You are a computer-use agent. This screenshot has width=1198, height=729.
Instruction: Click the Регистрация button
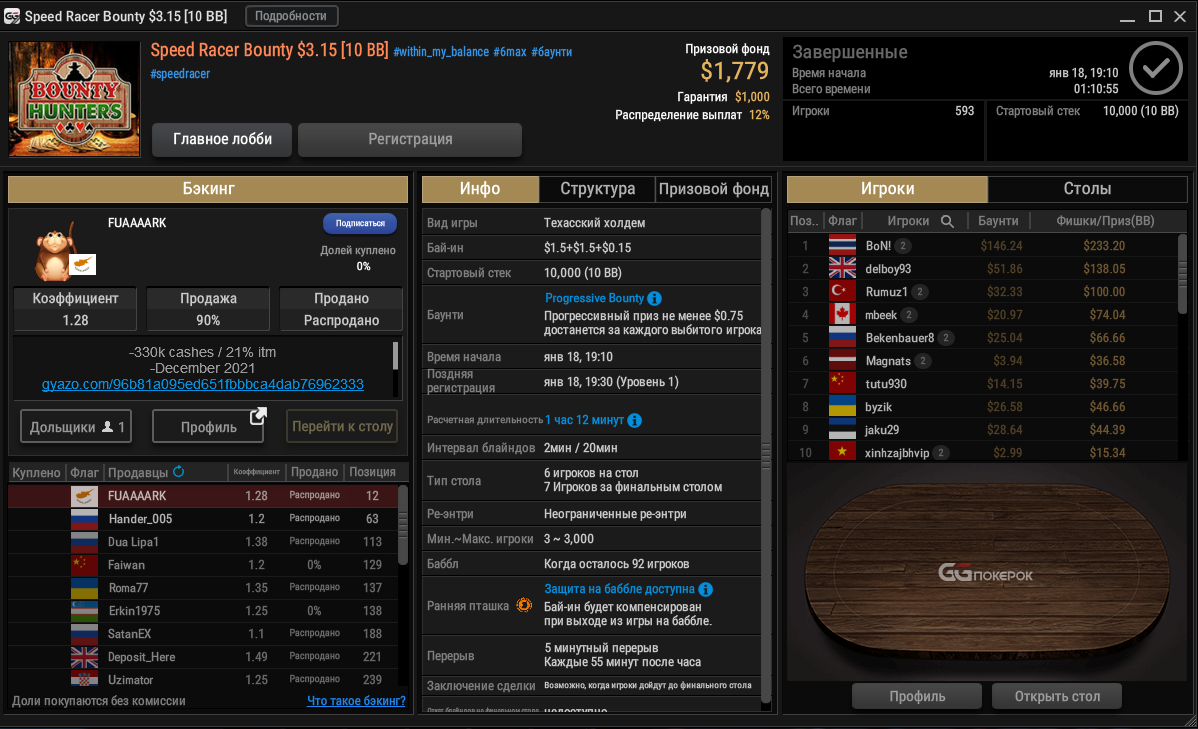click(410, 139)
